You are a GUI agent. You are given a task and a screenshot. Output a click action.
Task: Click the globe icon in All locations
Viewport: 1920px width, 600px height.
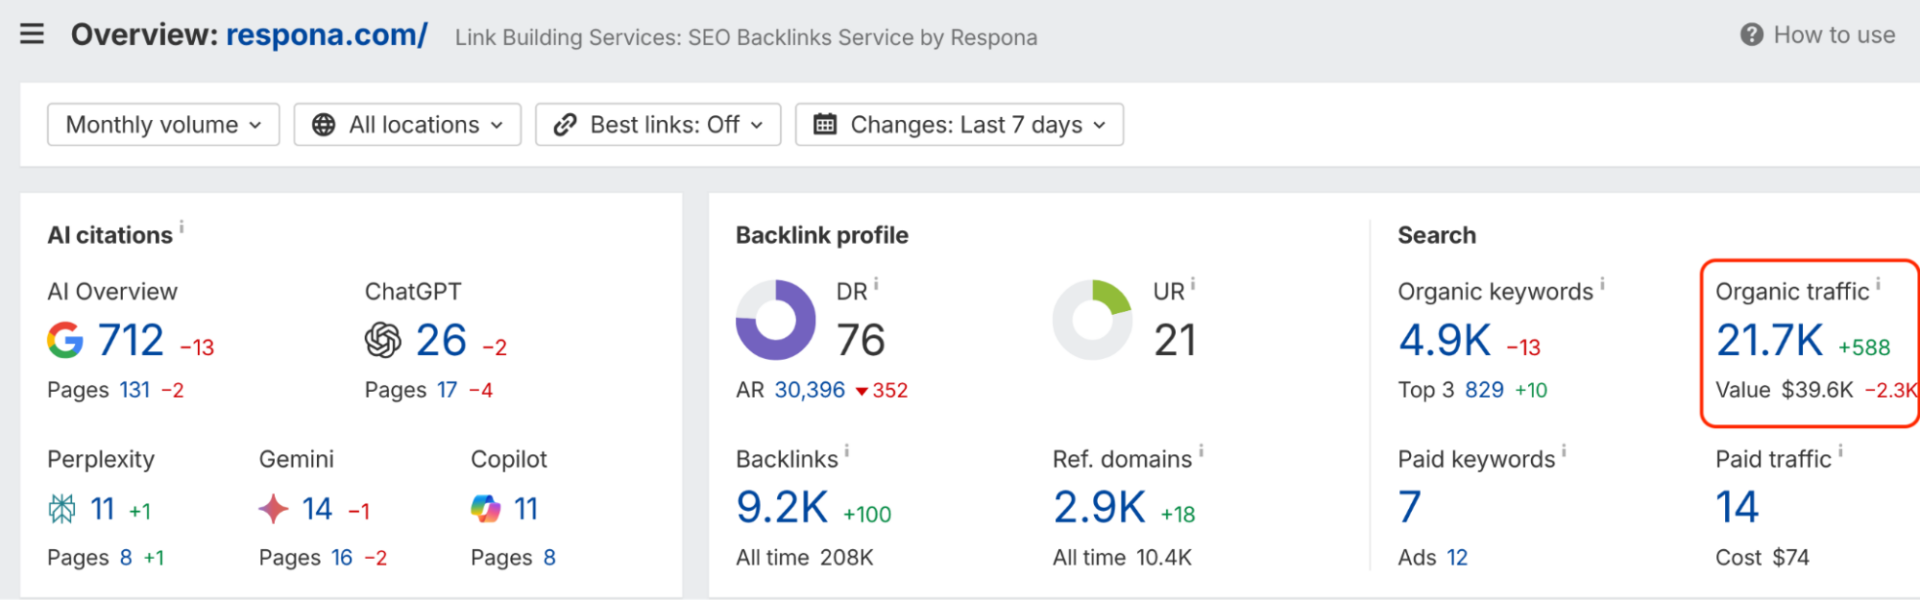[324, 125]
